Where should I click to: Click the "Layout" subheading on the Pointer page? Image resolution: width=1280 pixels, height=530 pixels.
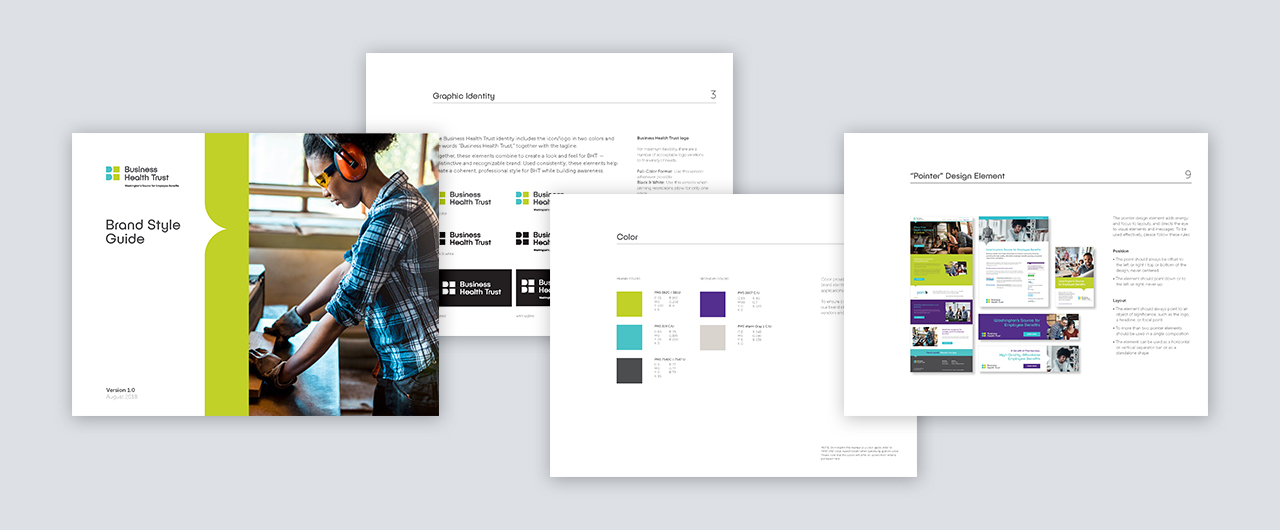(x=1120, y=300)
